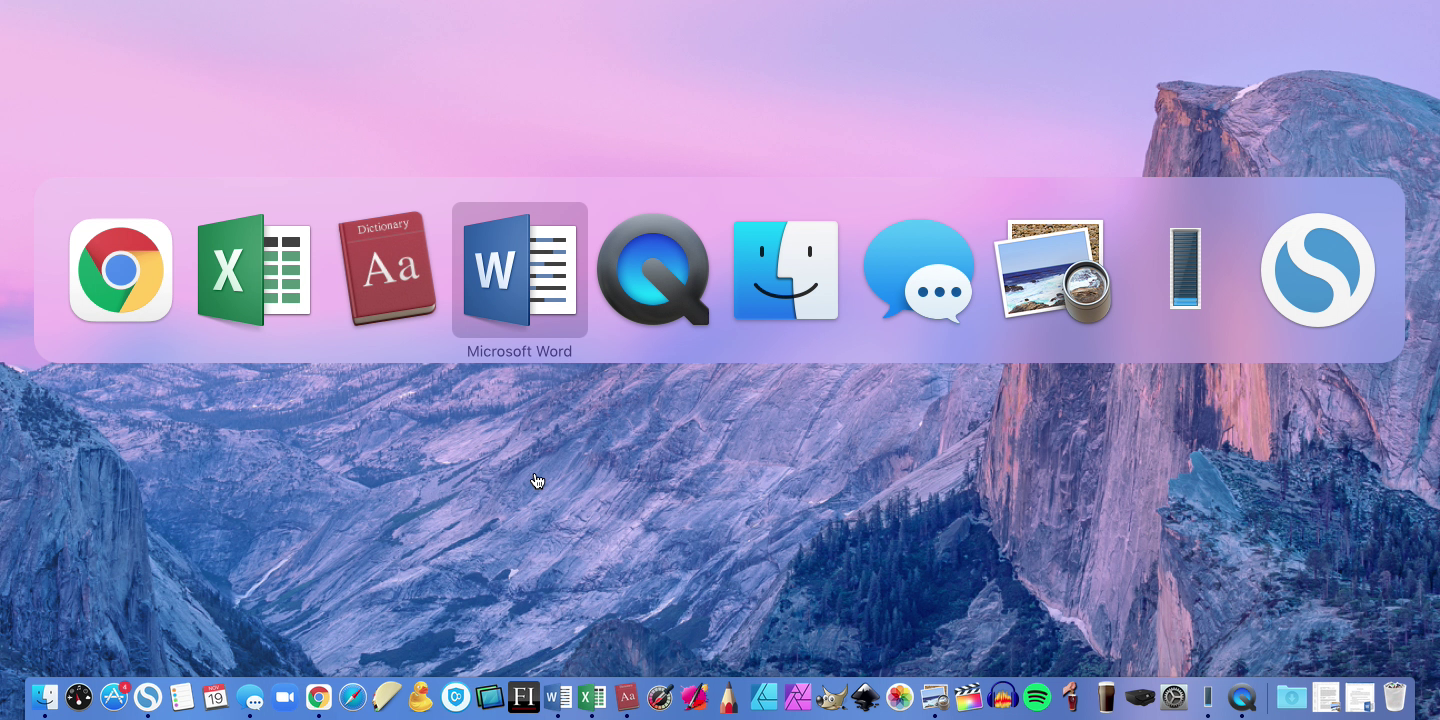
Task: Open Reminders from the Dock
Action: 182,697
